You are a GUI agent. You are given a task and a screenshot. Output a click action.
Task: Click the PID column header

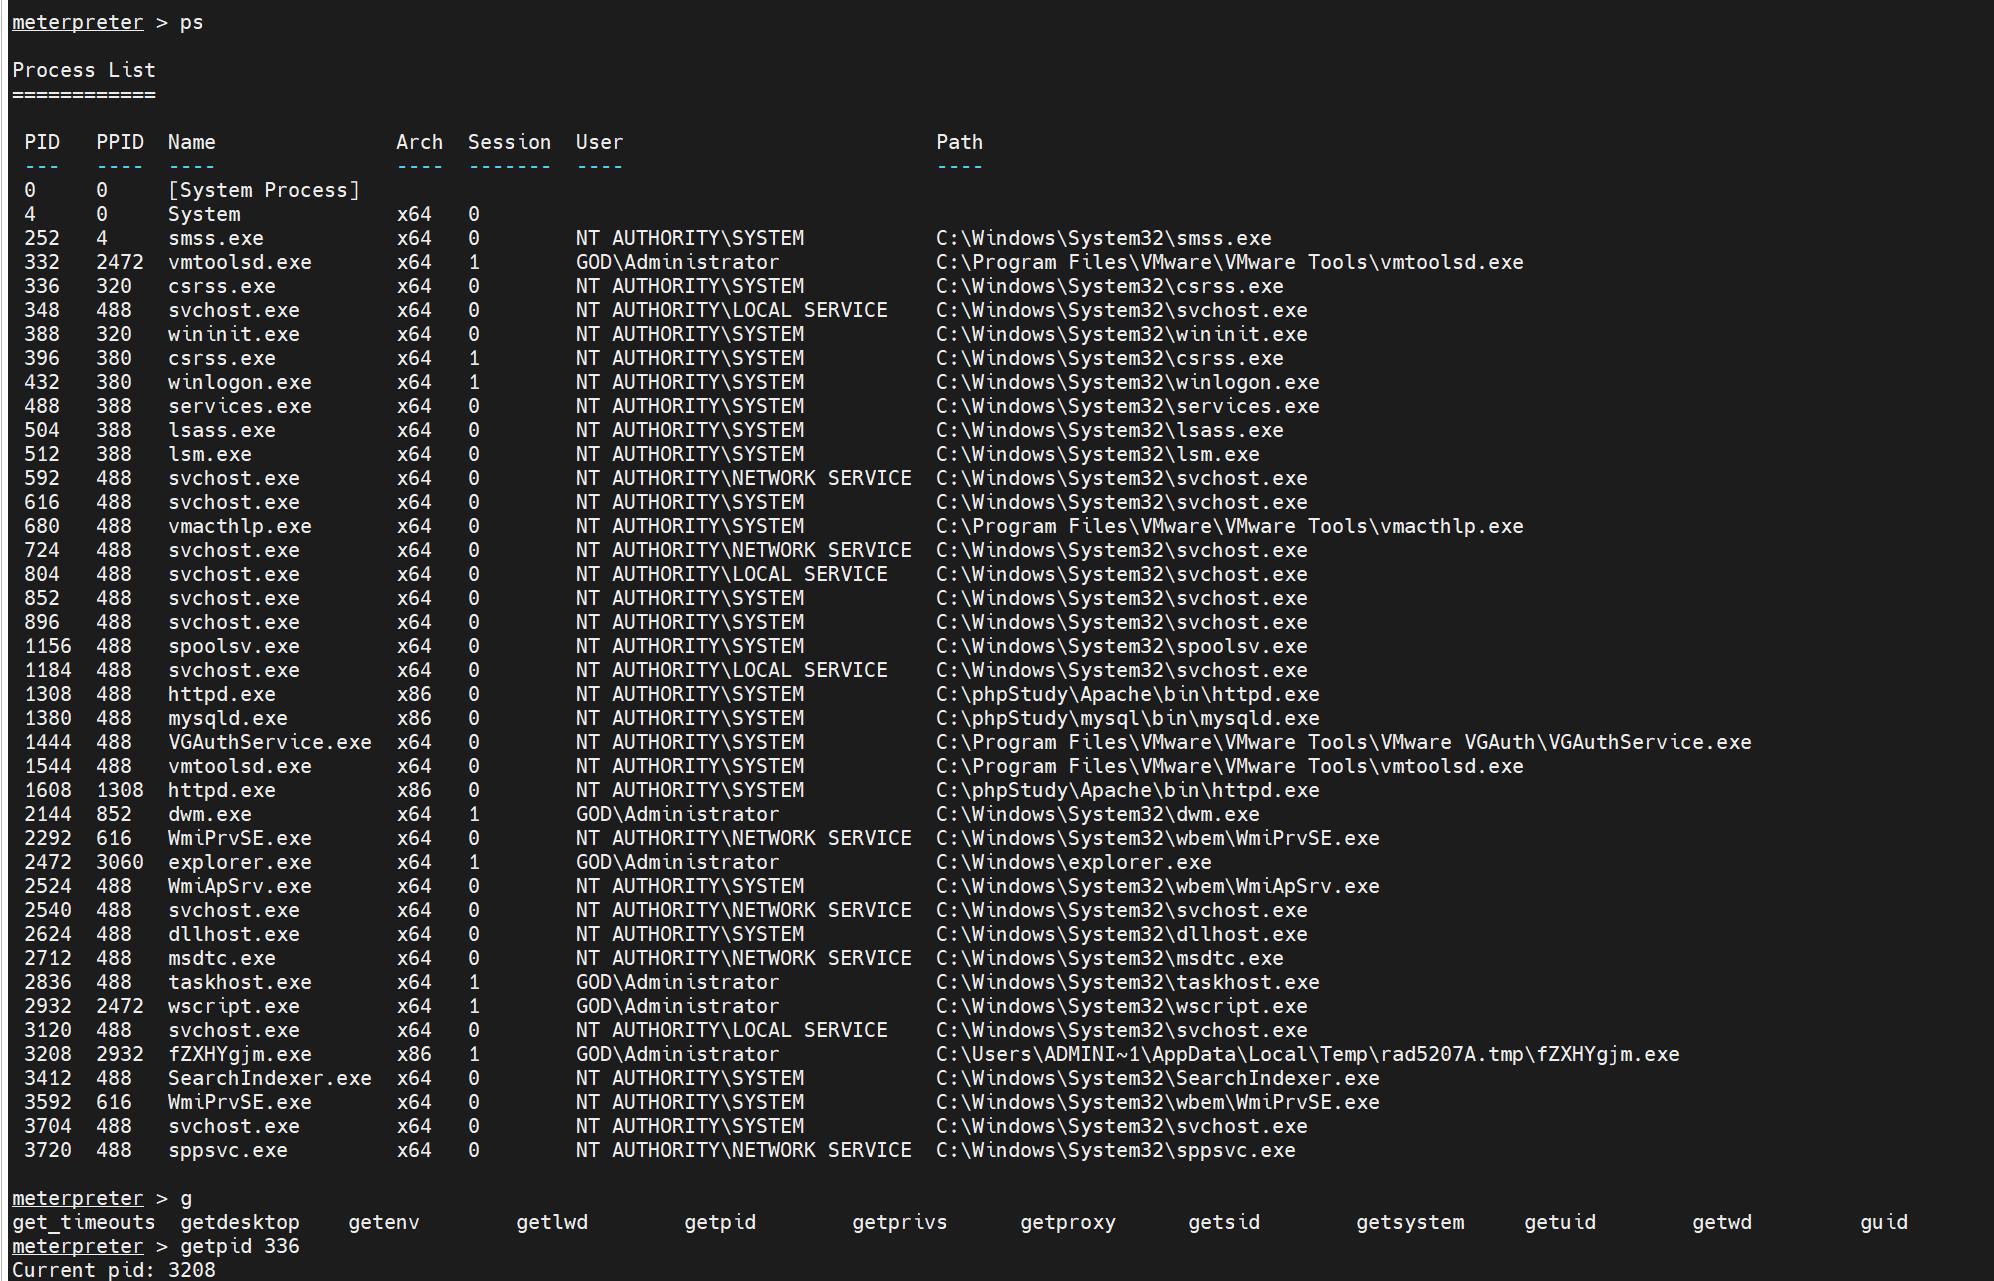click(x=42, y=142)
